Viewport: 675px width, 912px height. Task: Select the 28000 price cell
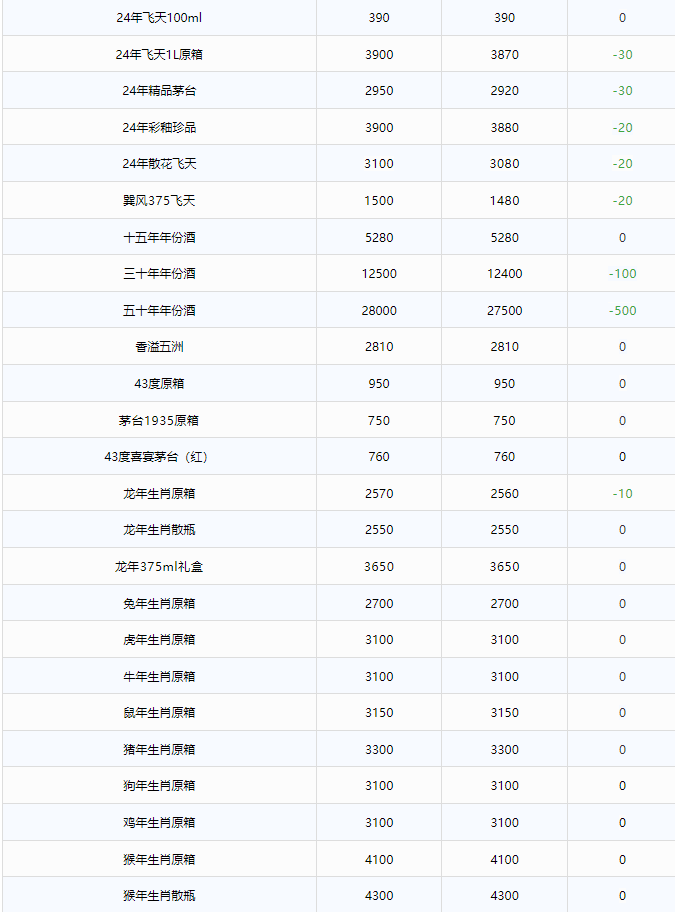tap(379, 311)
